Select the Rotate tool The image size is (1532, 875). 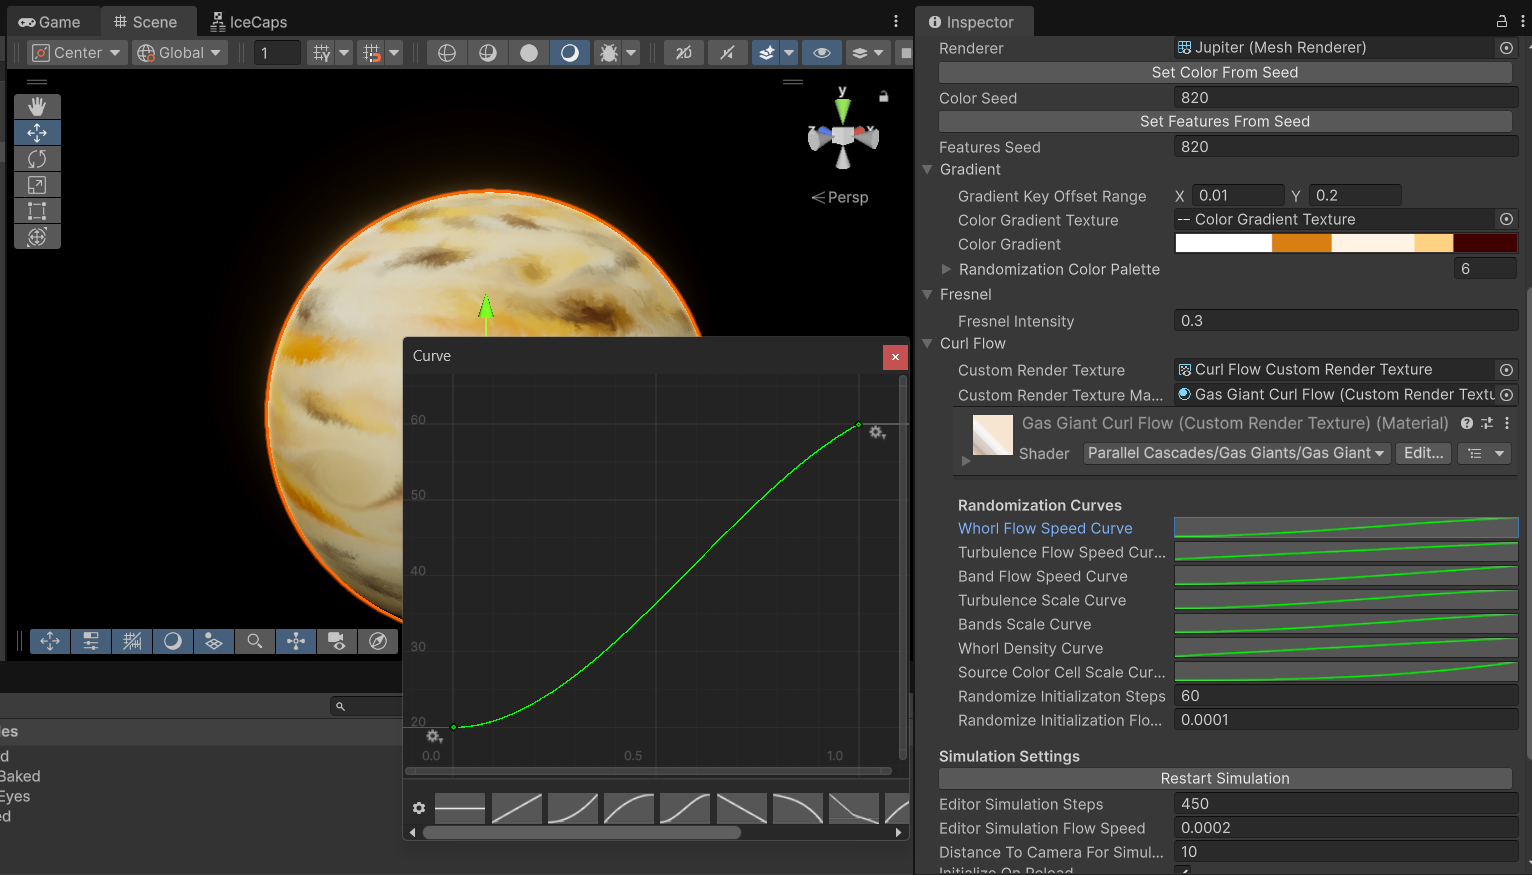click(37, 159)
